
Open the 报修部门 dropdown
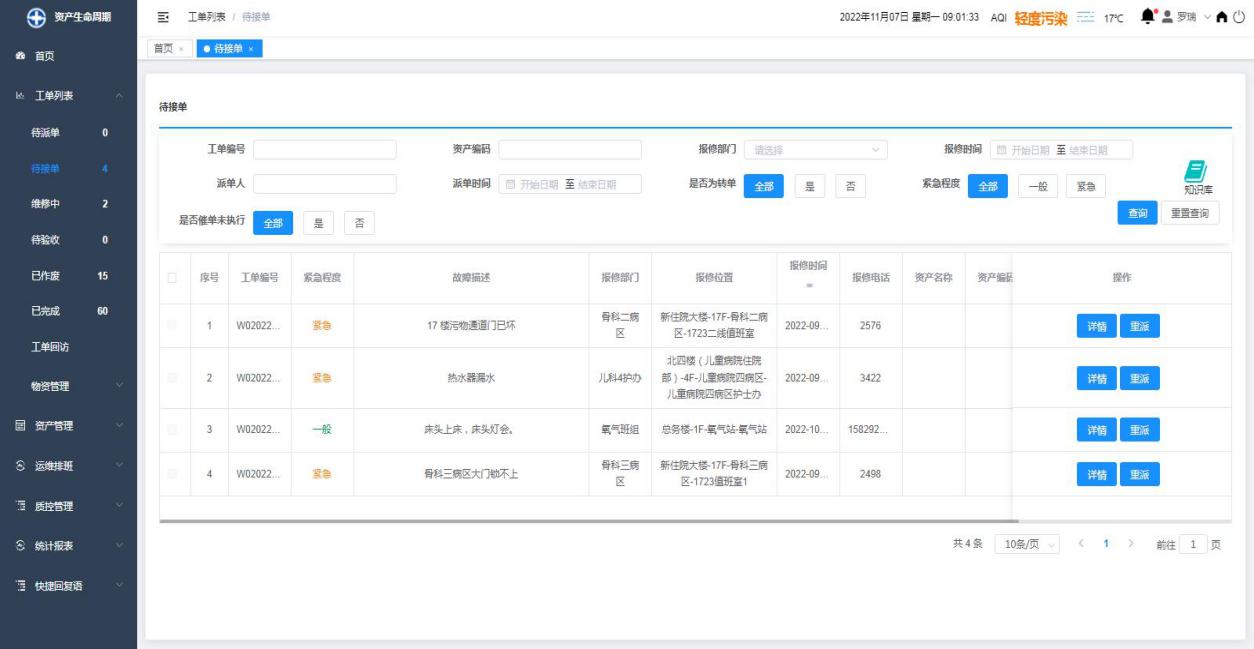816,150
